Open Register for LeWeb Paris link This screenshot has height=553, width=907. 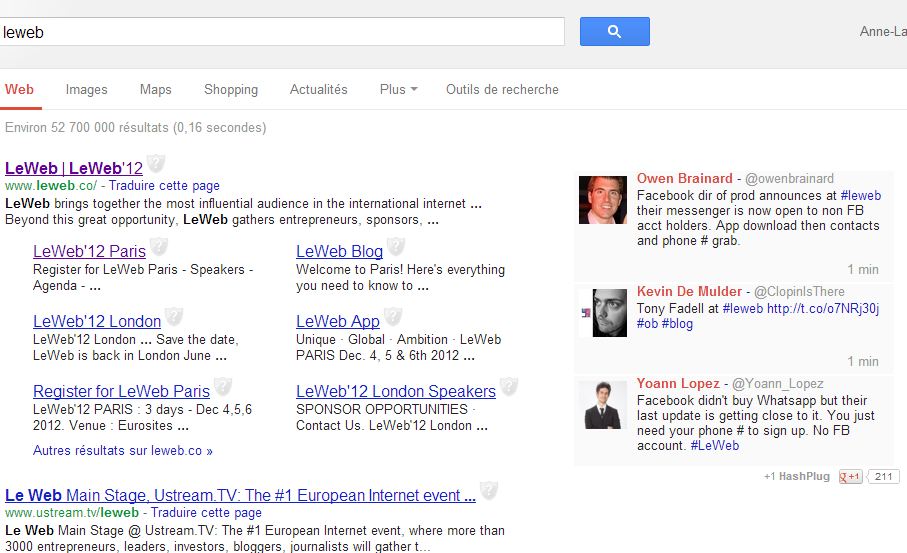coord(121,392)
